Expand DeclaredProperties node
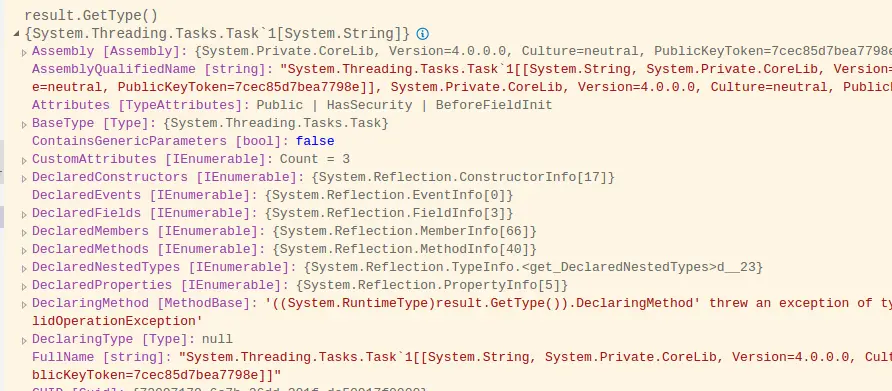892x391 pixels. (24, 286)
